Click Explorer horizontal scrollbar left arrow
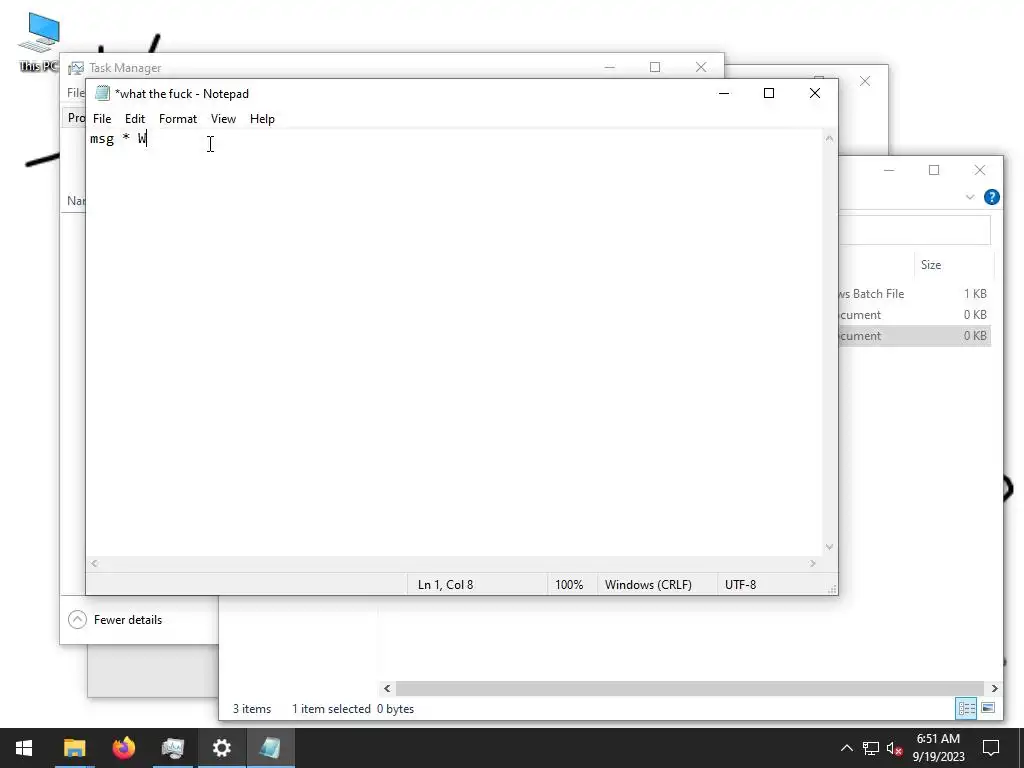 pyautogui.click(x=387, y=688)
